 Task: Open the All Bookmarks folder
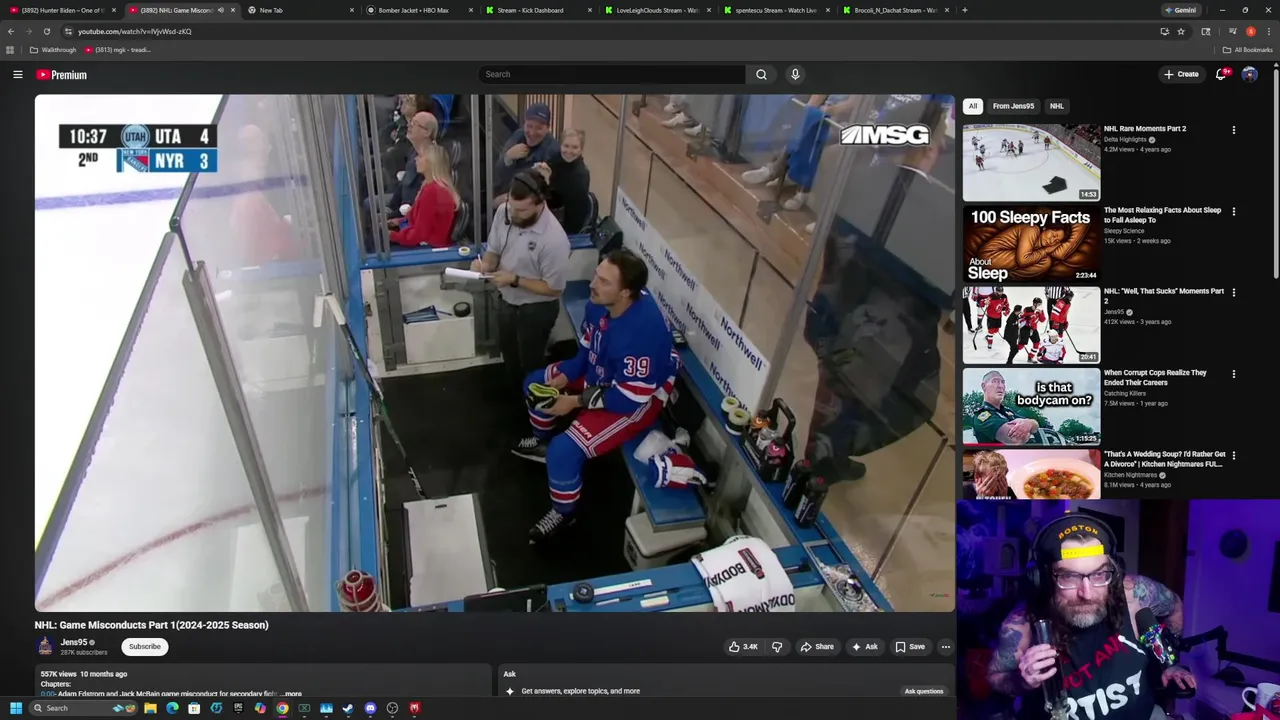[x=1247, y=50]
